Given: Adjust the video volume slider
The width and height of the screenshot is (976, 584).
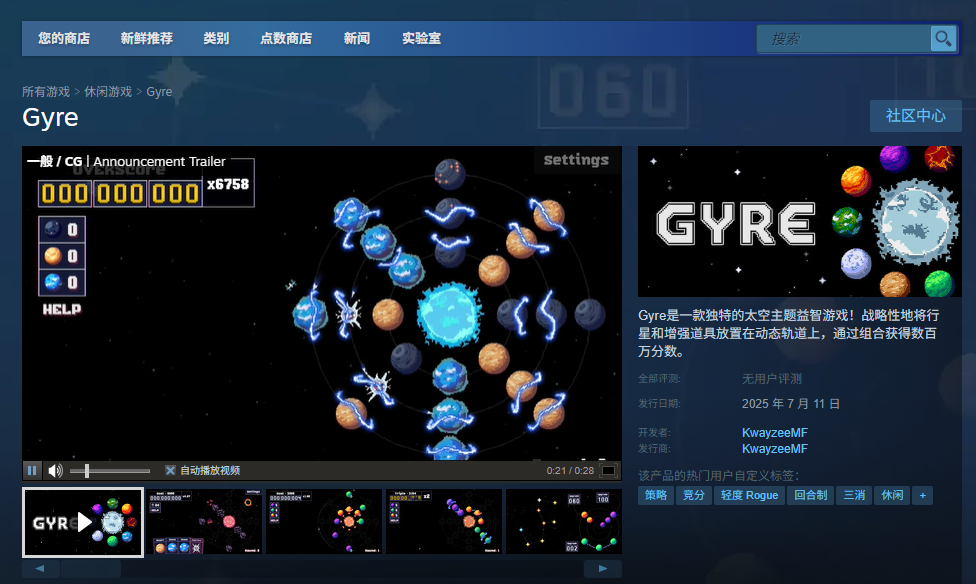Looking at the screenshot, I should [x=110, y=469].
